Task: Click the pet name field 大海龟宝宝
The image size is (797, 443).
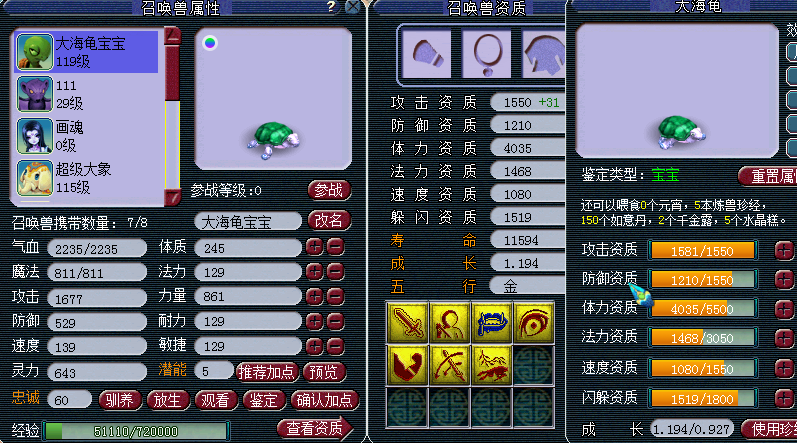Action: 248,222
